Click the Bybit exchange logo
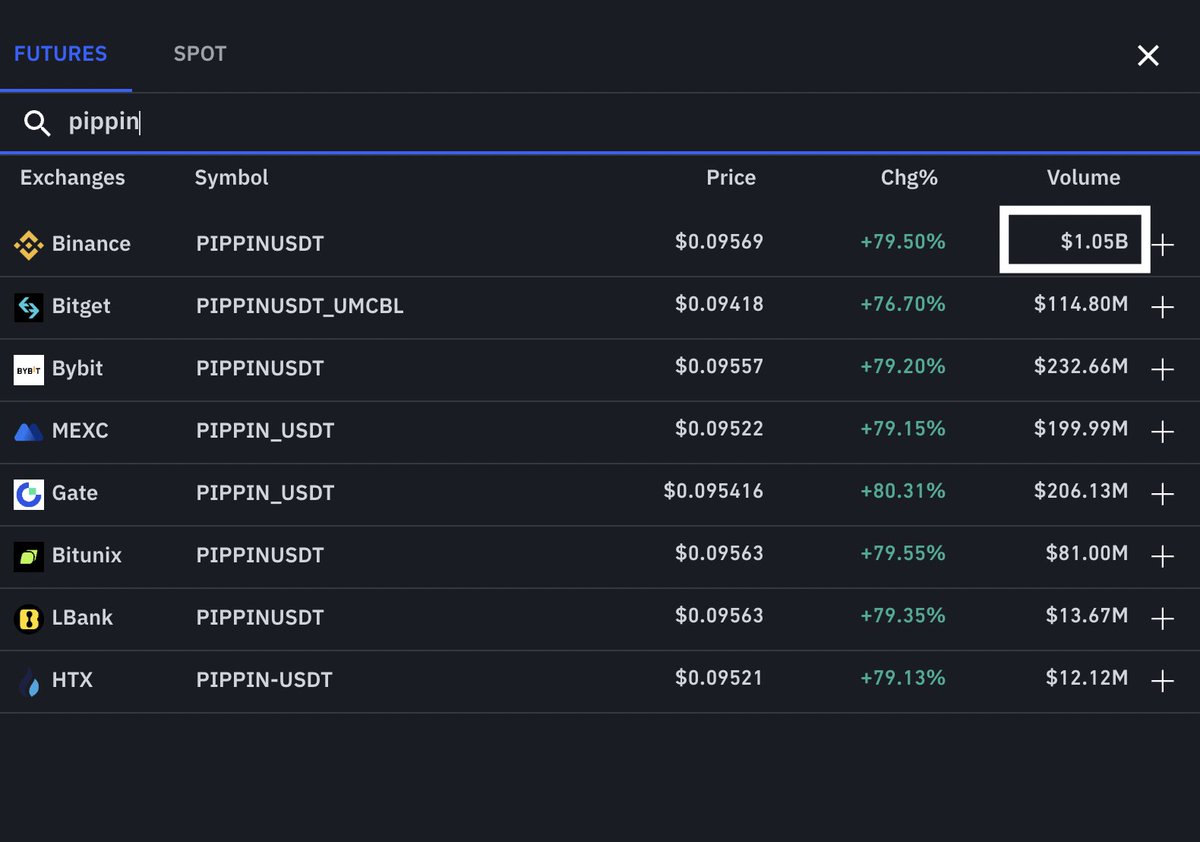 click(27, 368)
